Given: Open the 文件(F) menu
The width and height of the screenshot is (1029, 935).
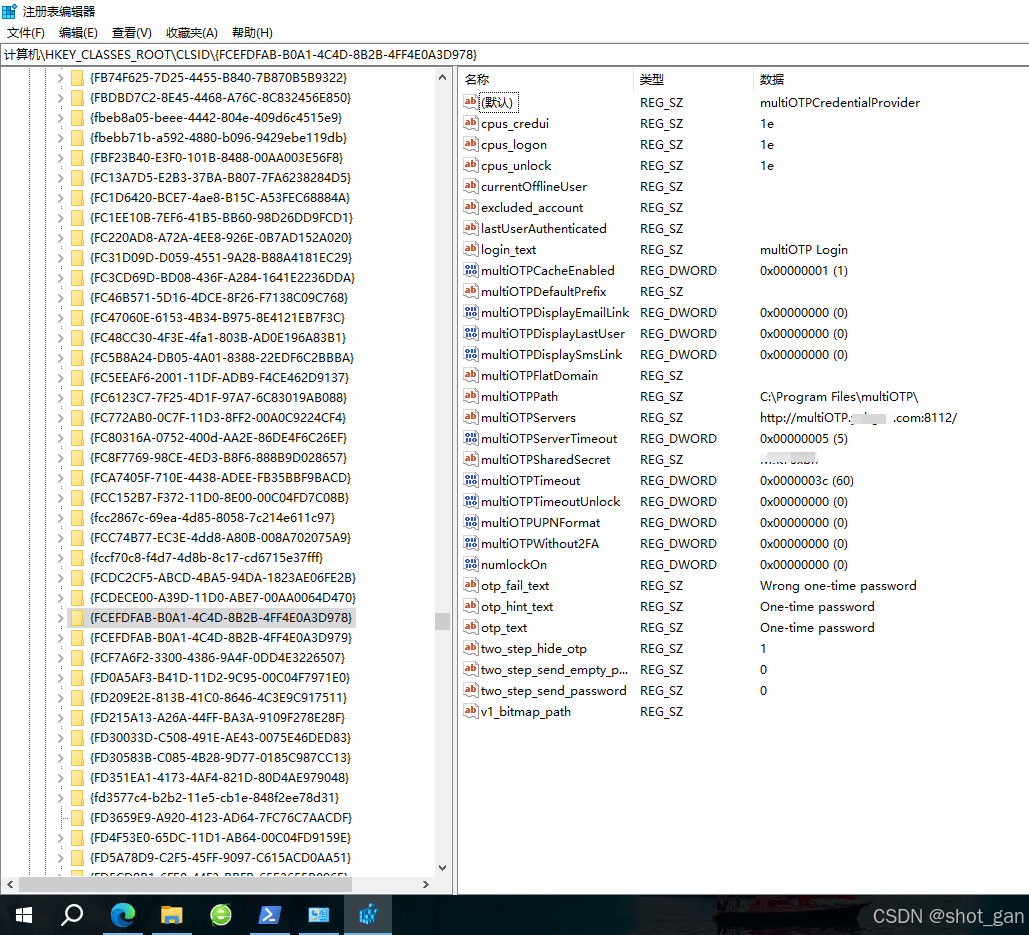Looking at the screenshot, I should click(26, 33).
